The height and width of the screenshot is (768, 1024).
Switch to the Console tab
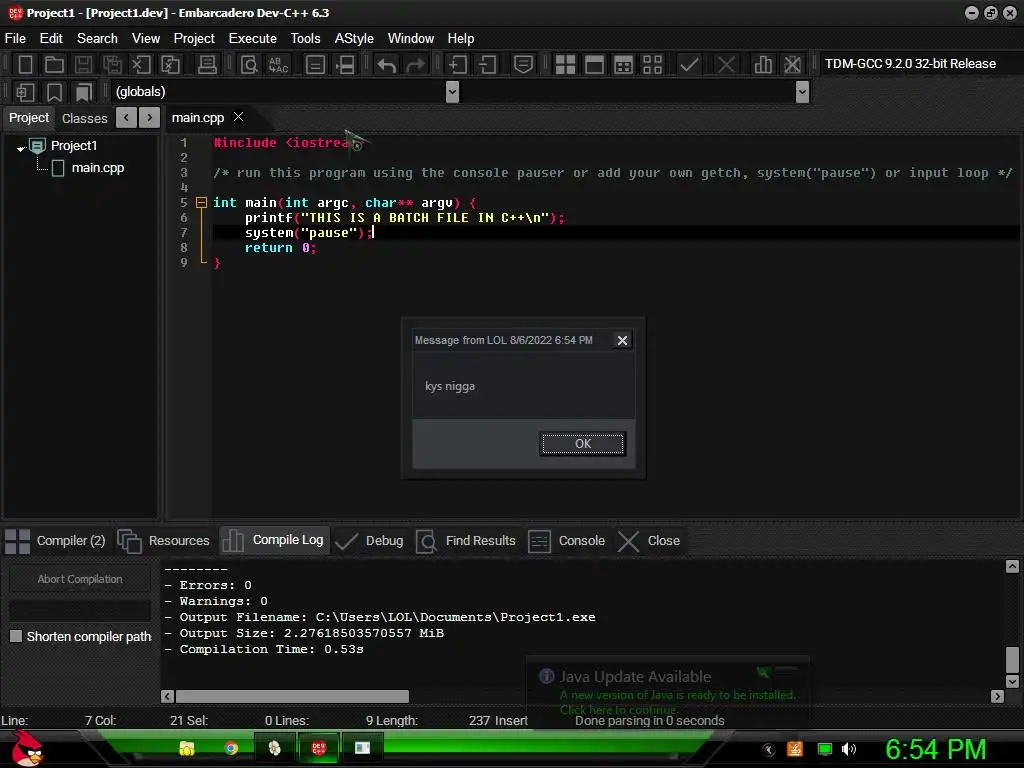click(567, 541)
